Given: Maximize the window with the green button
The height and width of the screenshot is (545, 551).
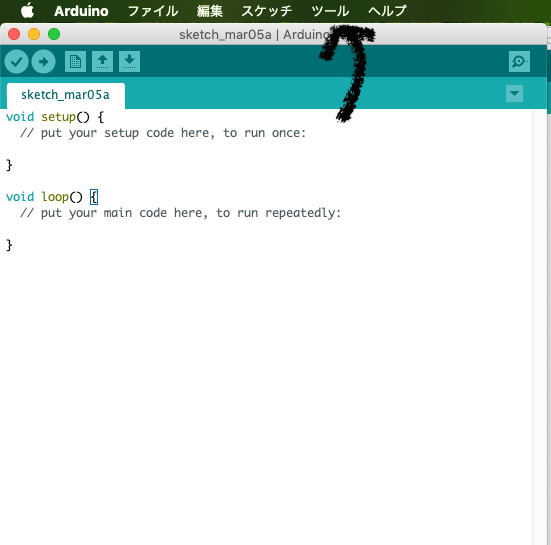Looking at the screenshot, I should click(x=54, y=34).
